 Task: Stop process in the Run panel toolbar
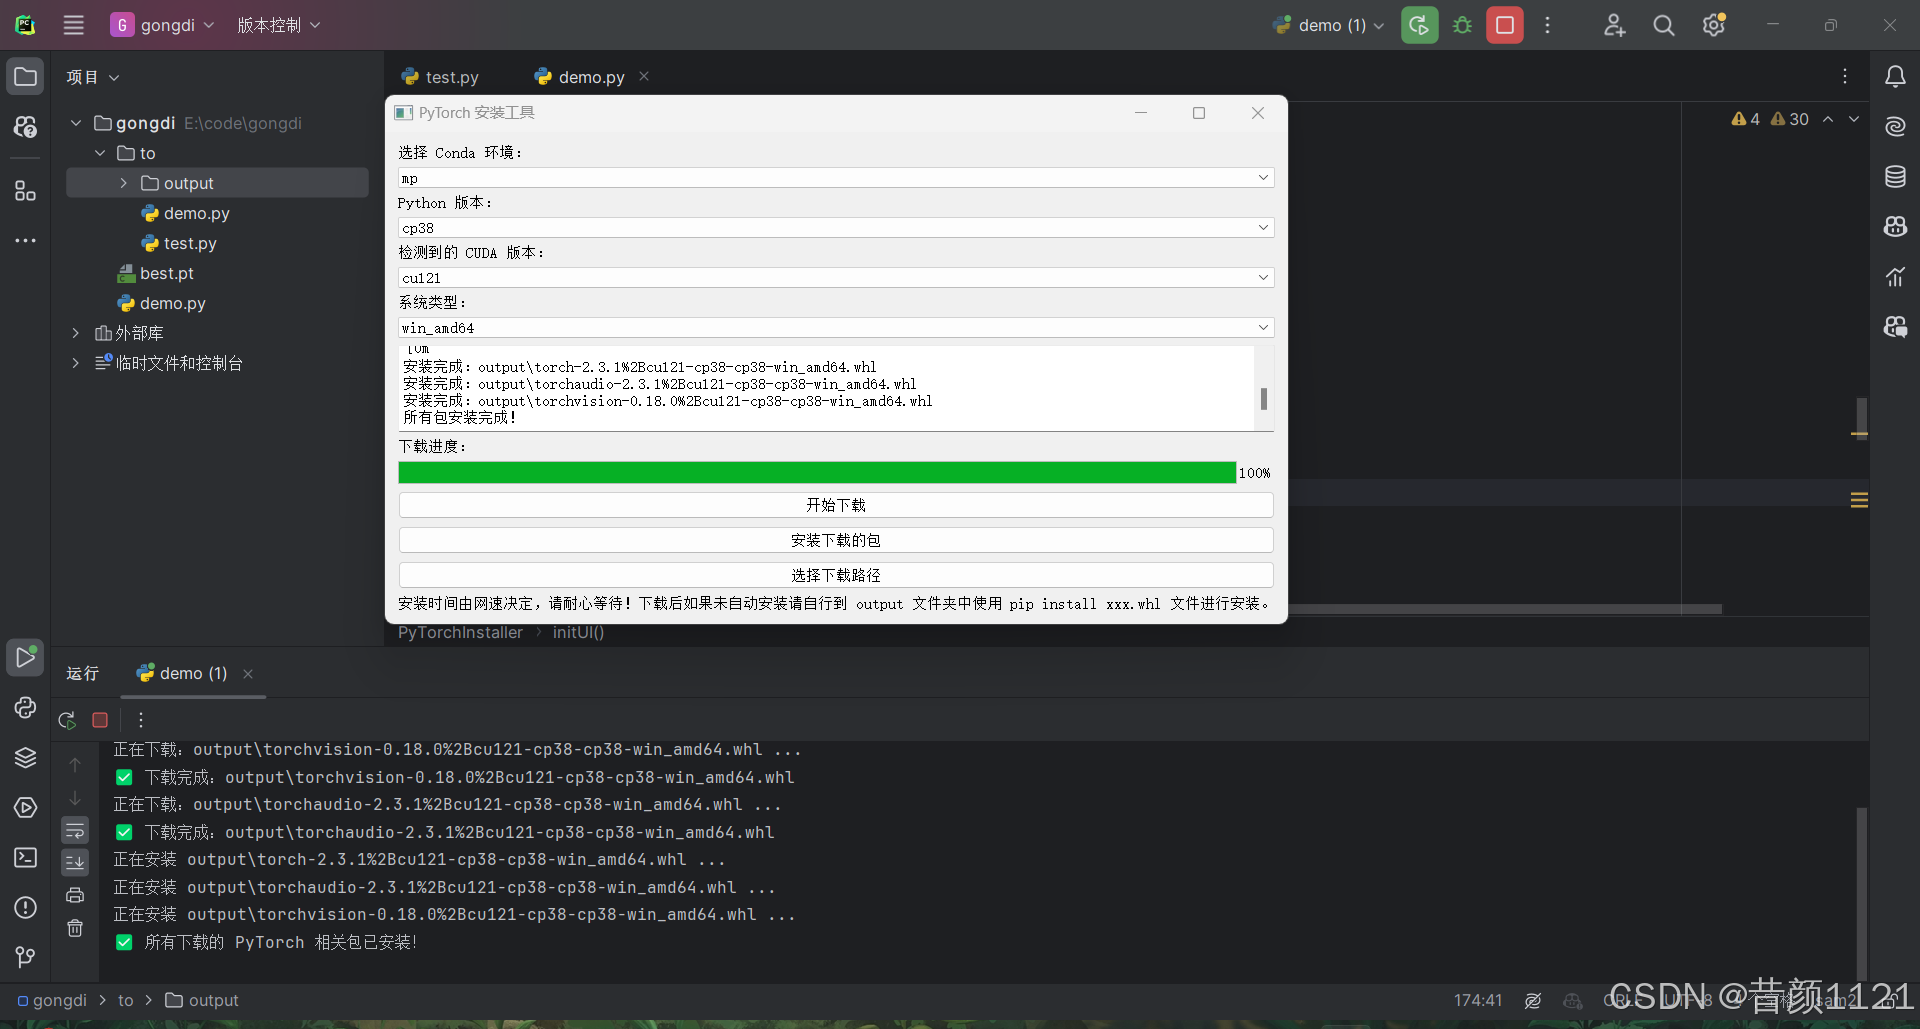click(100, 720)
